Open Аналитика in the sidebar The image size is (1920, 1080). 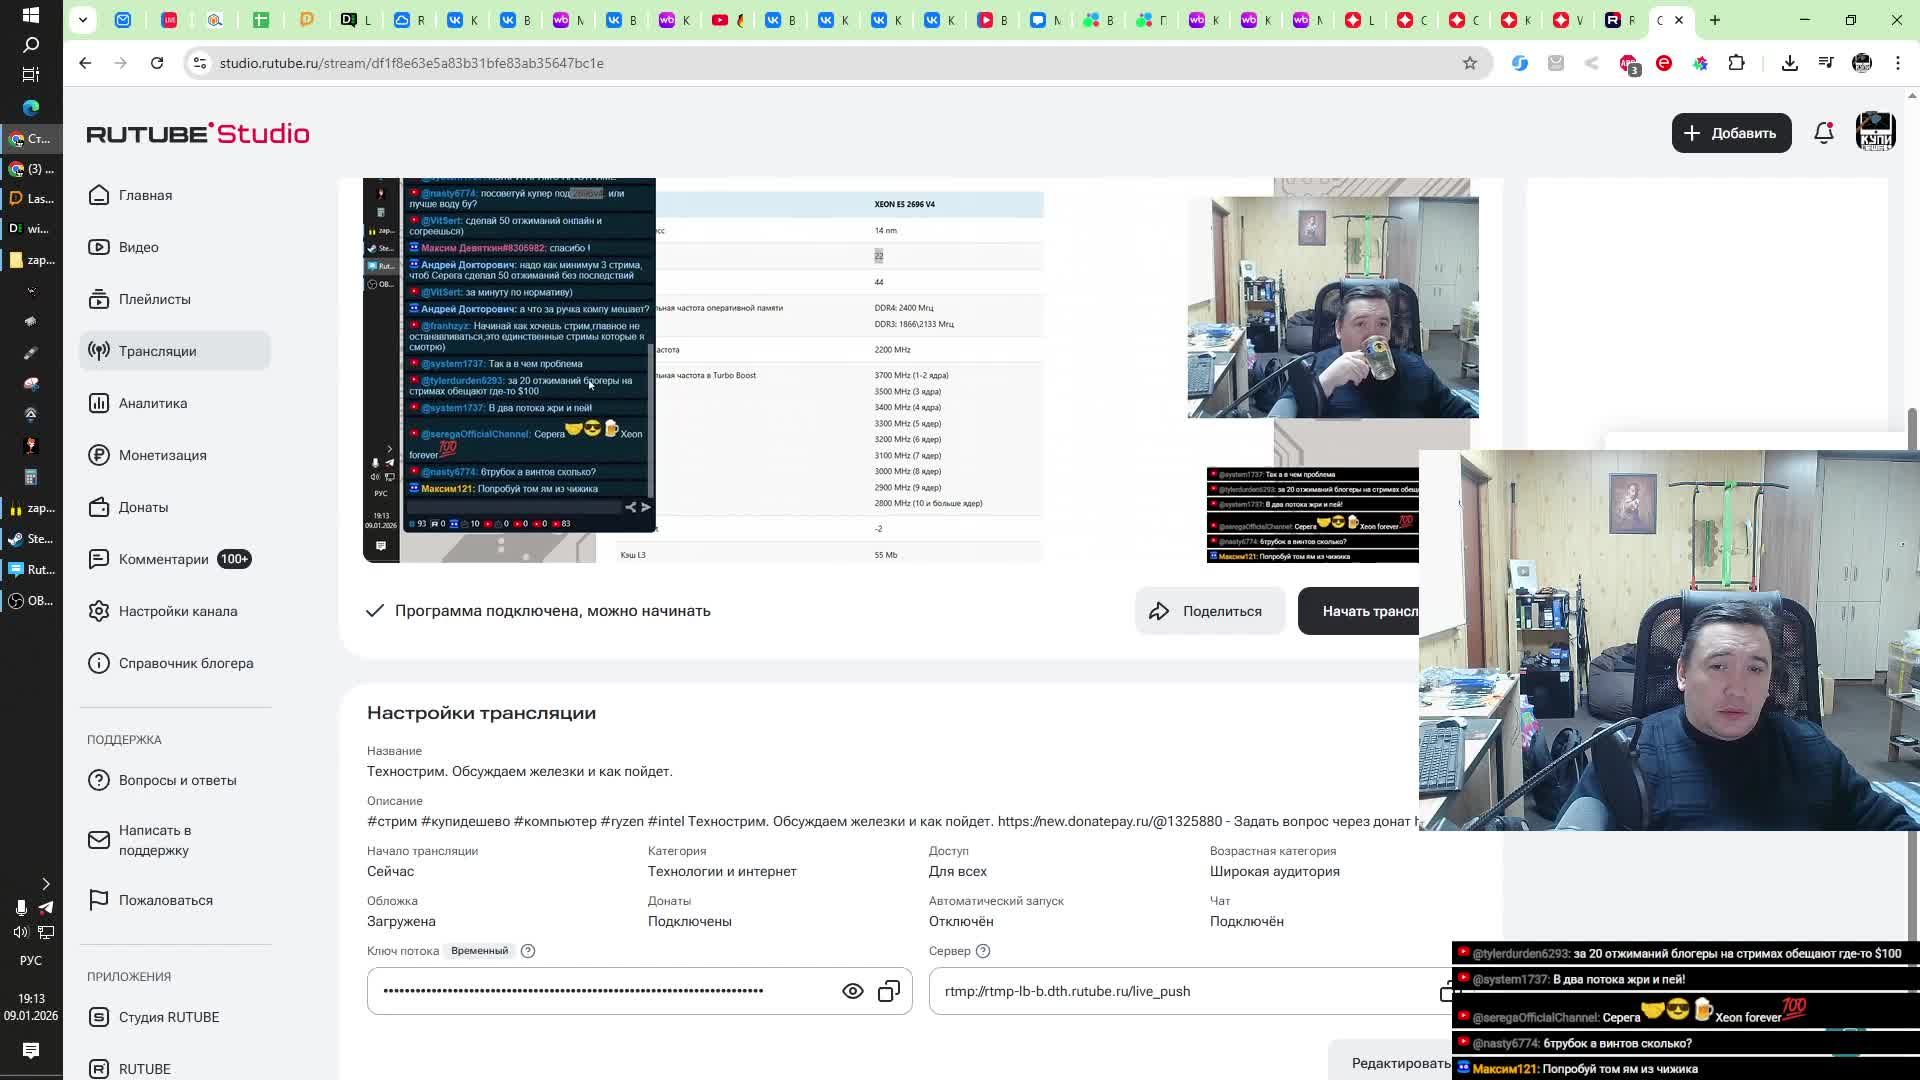152,403
